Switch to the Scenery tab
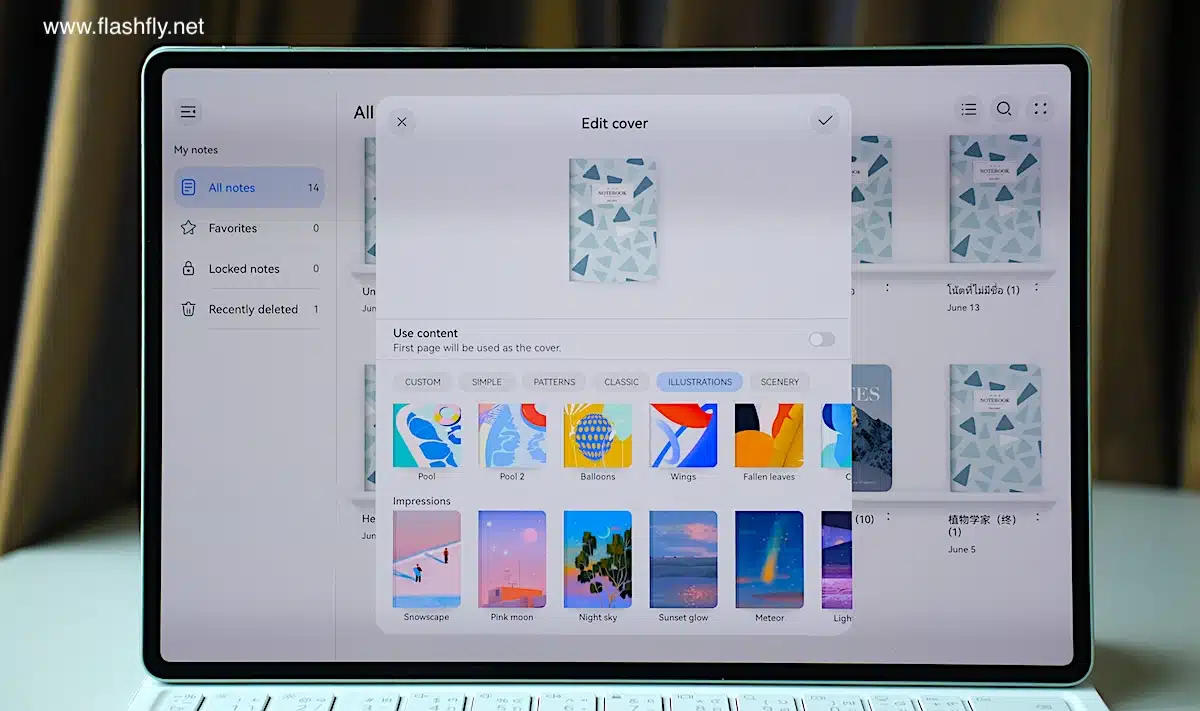Viewport: 1200px width, 711px height. coord(779,382)
